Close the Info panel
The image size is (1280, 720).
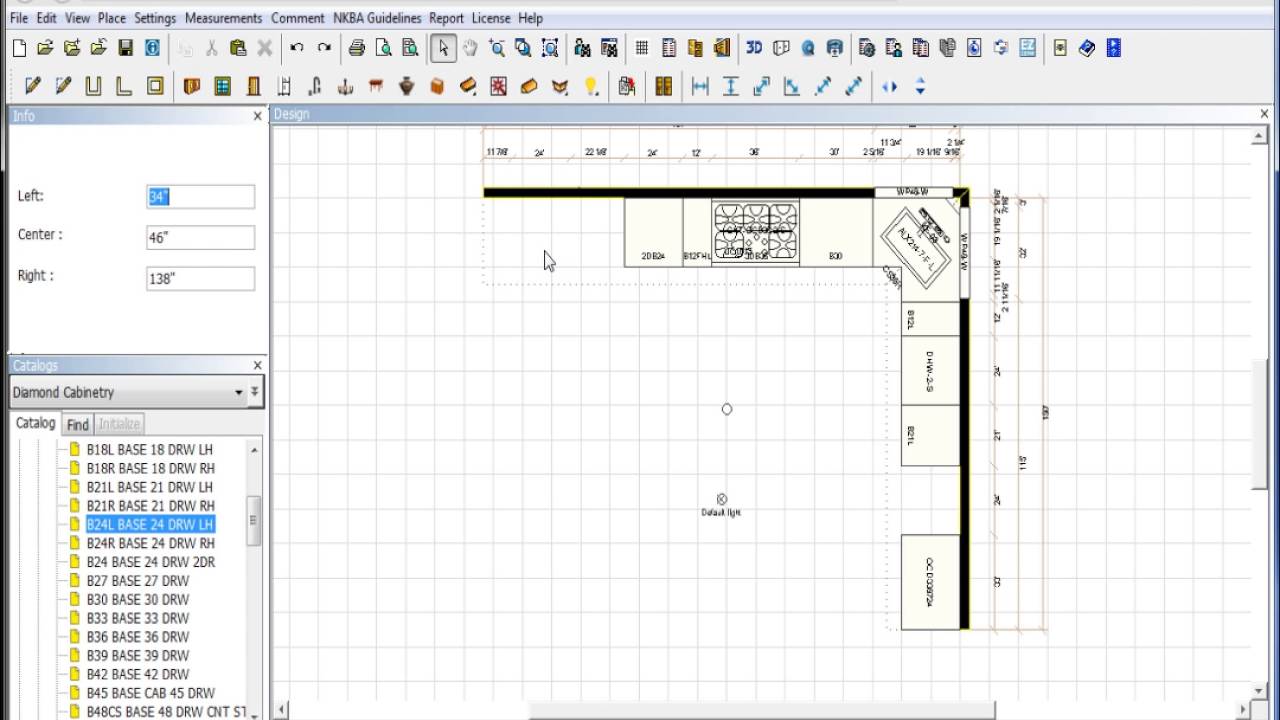point(257,116)
